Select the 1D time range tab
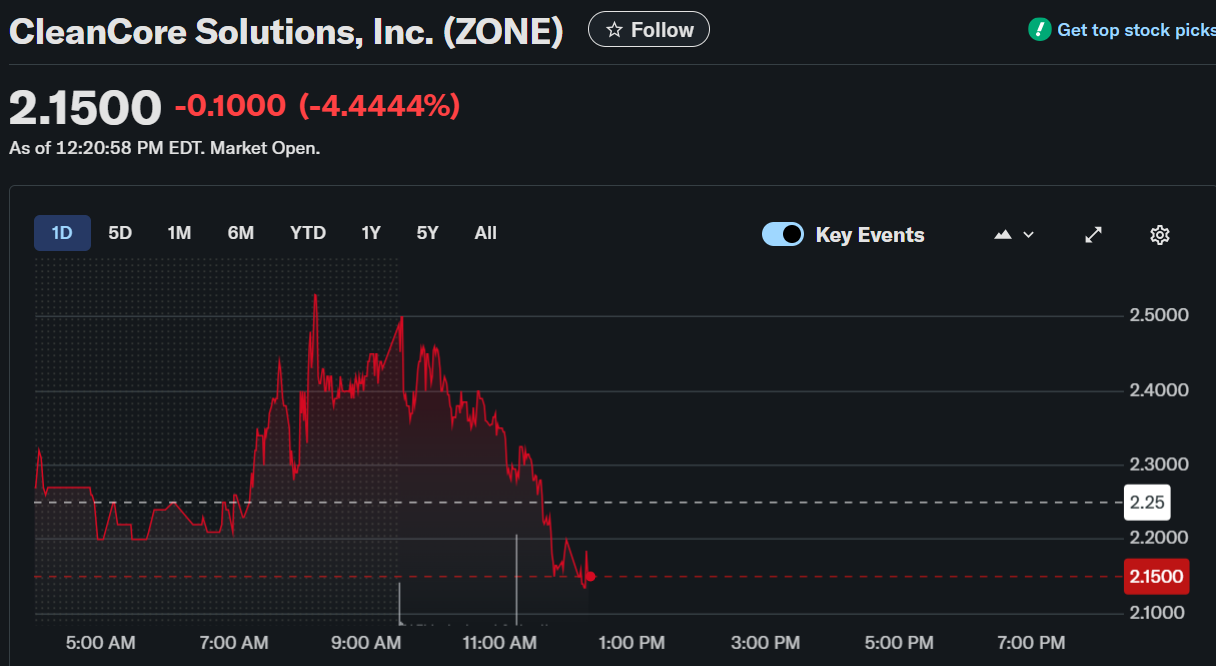Viewport: 1216px width, 666px height. coord(62,233)
